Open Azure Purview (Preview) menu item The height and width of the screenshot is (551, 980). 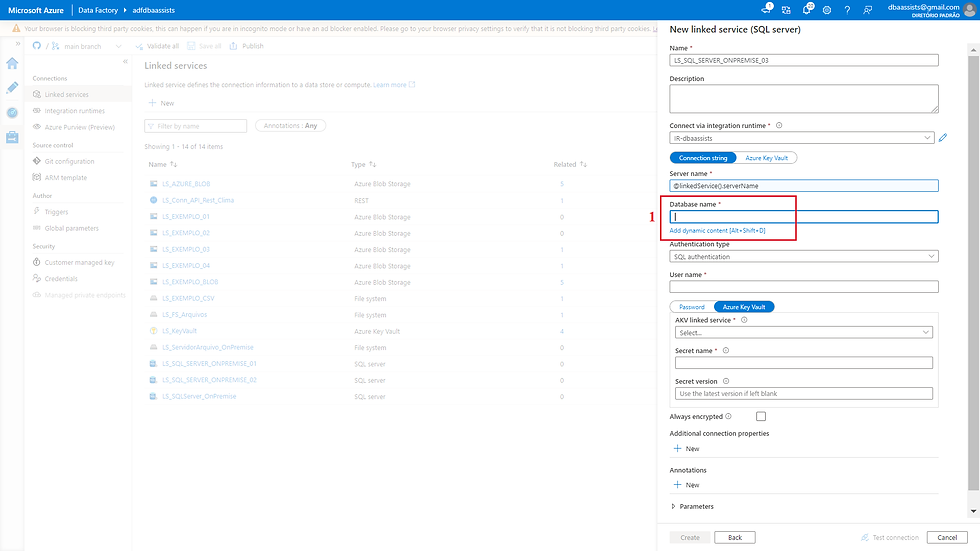79,127
